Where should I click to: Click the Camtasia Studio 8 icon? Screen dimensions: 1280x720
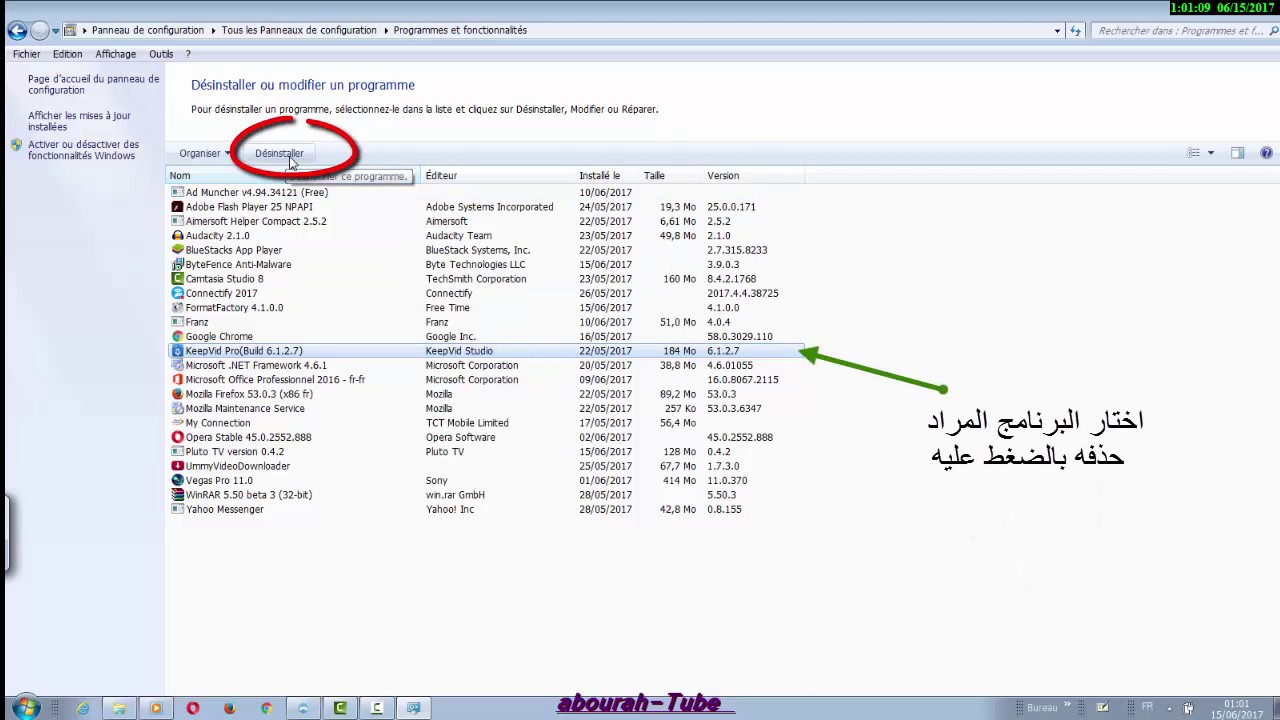(x=177, y=279)
